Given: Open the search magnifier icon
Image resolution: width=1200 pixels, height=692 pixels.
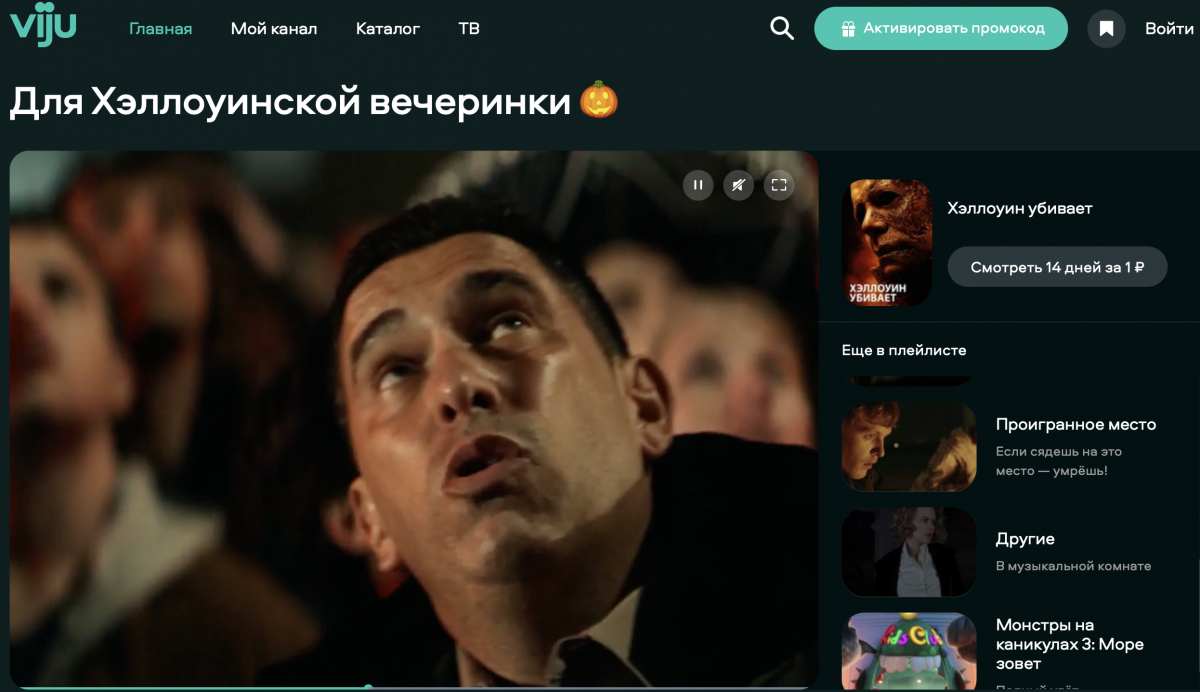Looking at the screenshot, I should pyautogui.click(x=782, y=28).
